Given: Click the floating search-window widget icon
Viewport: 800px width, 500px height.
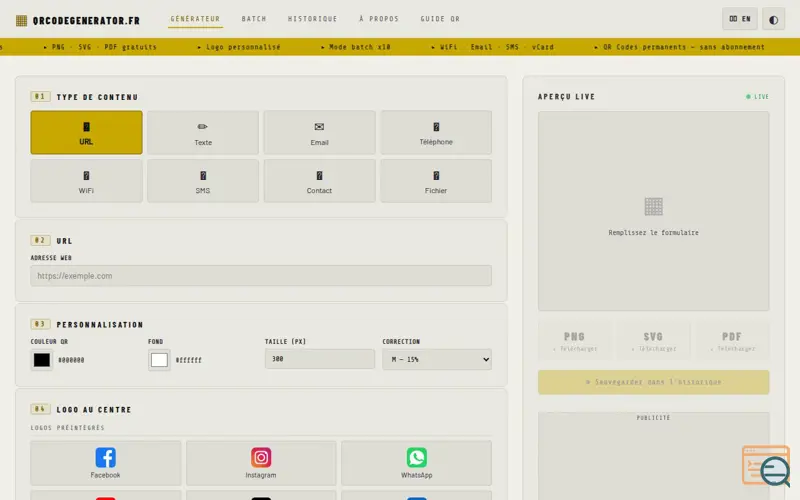Looking at the screenshot, I should coord(767,465).
